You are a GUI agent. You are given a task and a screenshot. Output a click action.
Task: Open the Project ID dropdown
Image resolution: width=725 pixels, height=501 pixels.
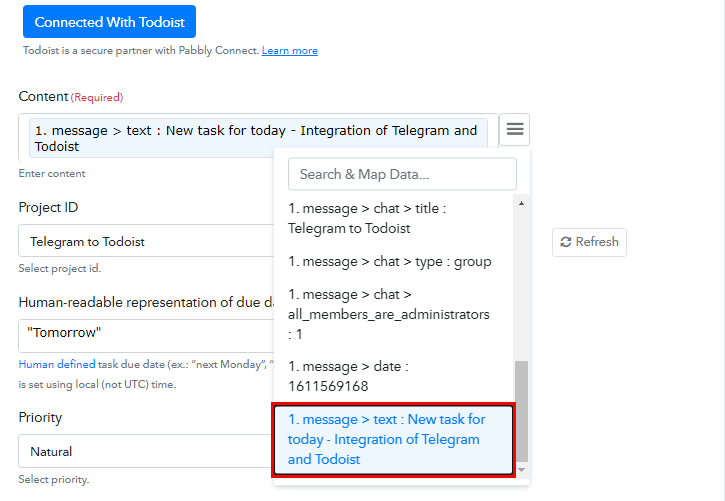pos(146,241)
